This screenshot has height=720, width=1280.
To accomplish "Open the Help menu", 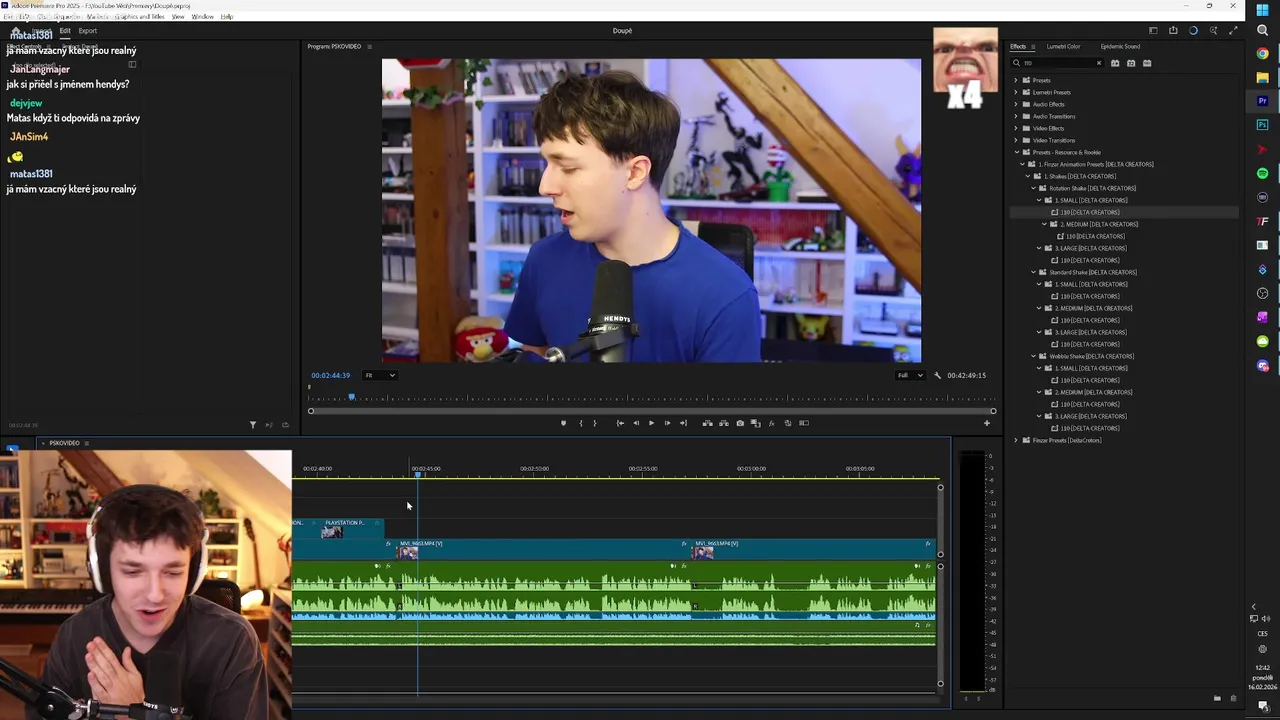I will [x=226, y=17].
